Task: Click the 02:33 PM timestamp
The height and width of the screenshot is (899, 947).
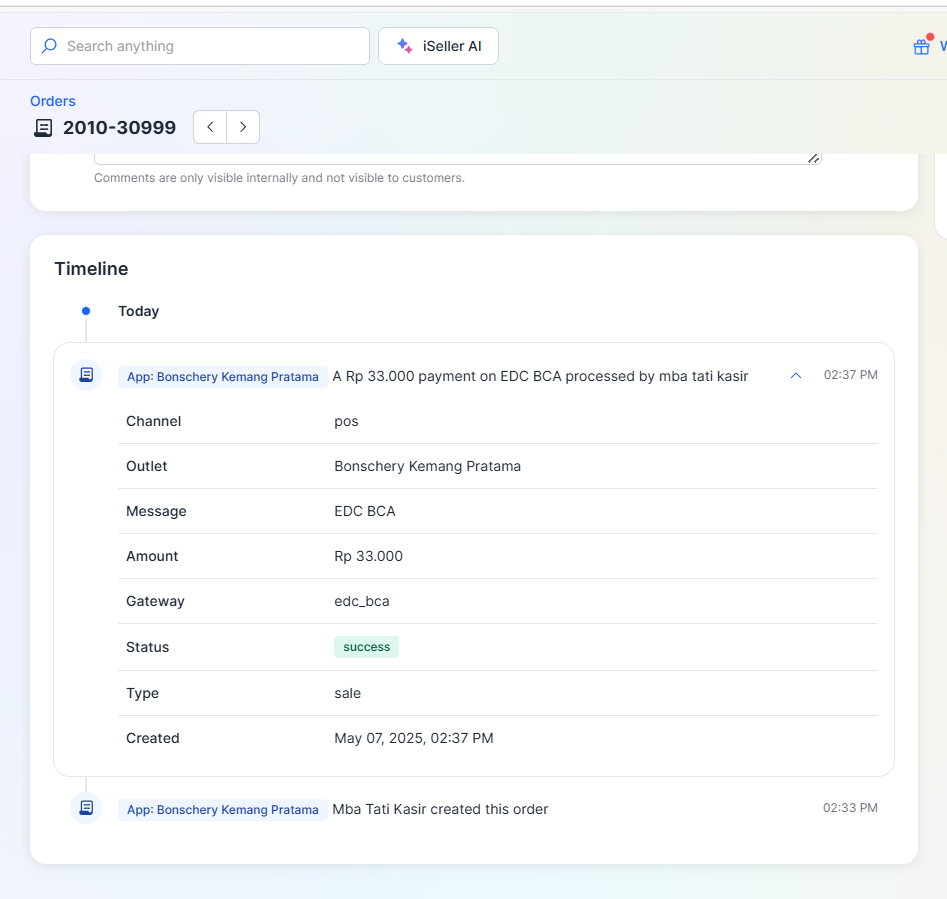Action: tap(850, 808)
